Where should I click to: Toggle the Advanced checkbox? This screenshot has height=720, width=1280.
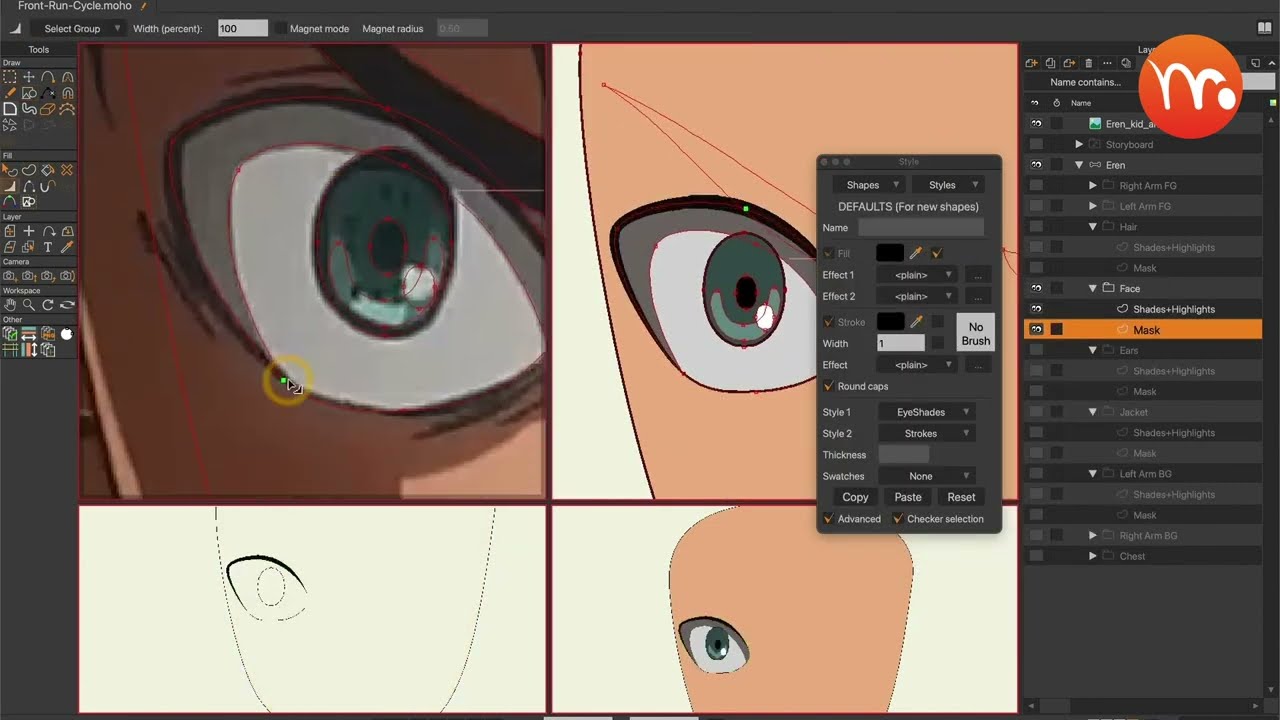click(x=828, y=519)
